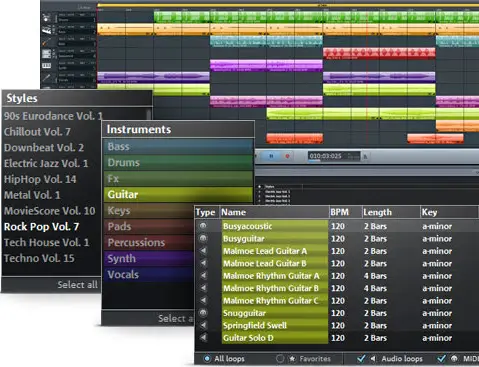Choose the Vocals instrument category
Image resolution: width=479 pixels, height=367 pixels.
pos(149,274)
